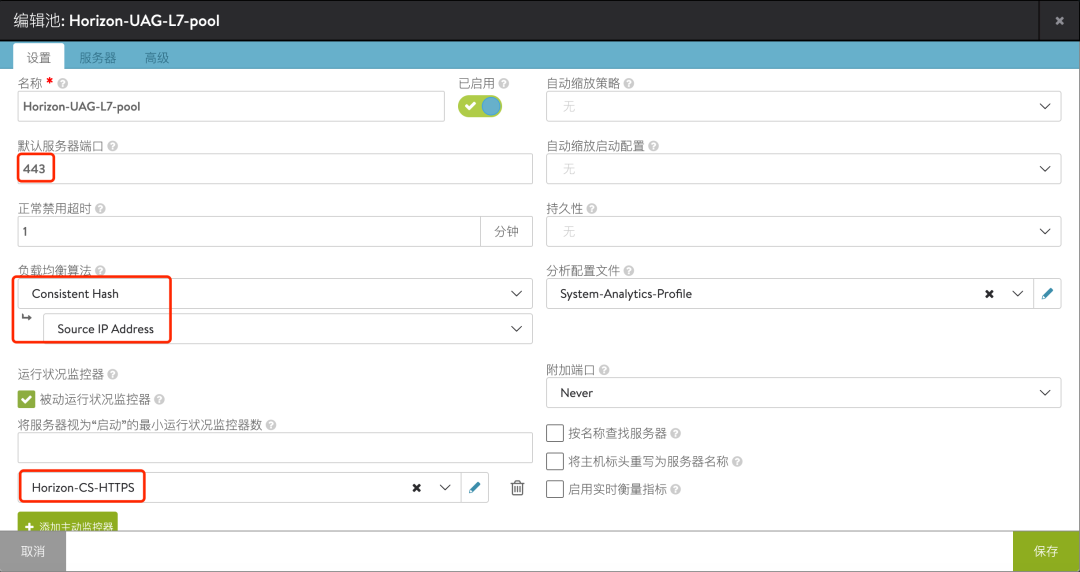Open help icon next to 分析配置文件

point(629,271)
